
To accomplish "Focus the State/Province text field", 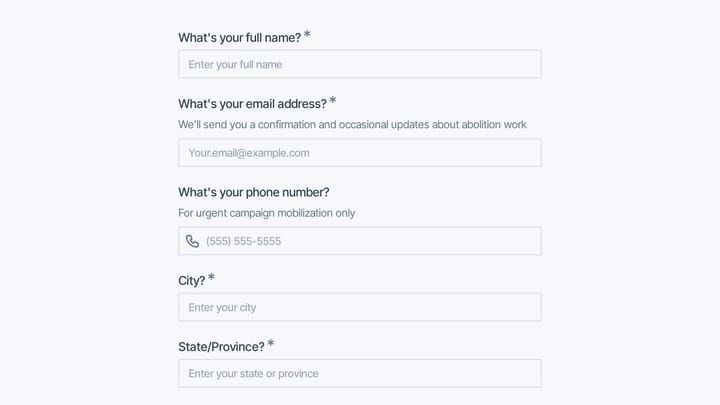I will [360, 373].
